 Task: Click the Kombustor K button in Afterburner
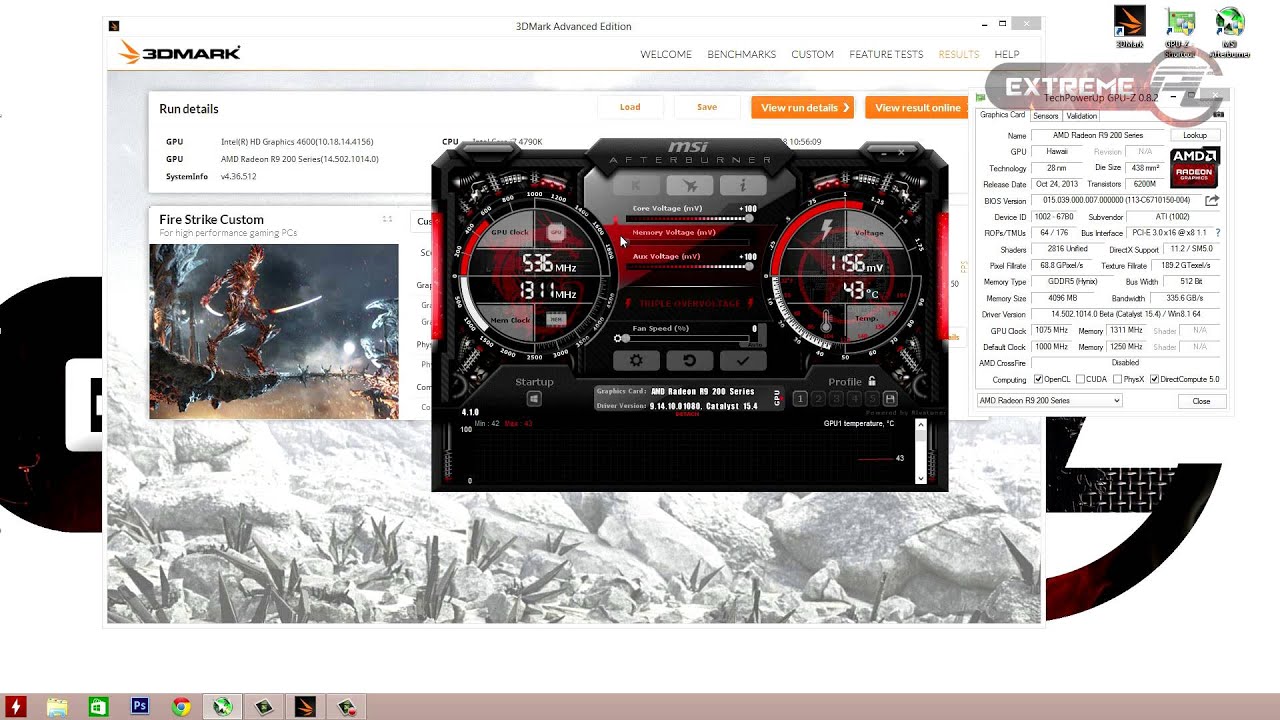point(636,185)
